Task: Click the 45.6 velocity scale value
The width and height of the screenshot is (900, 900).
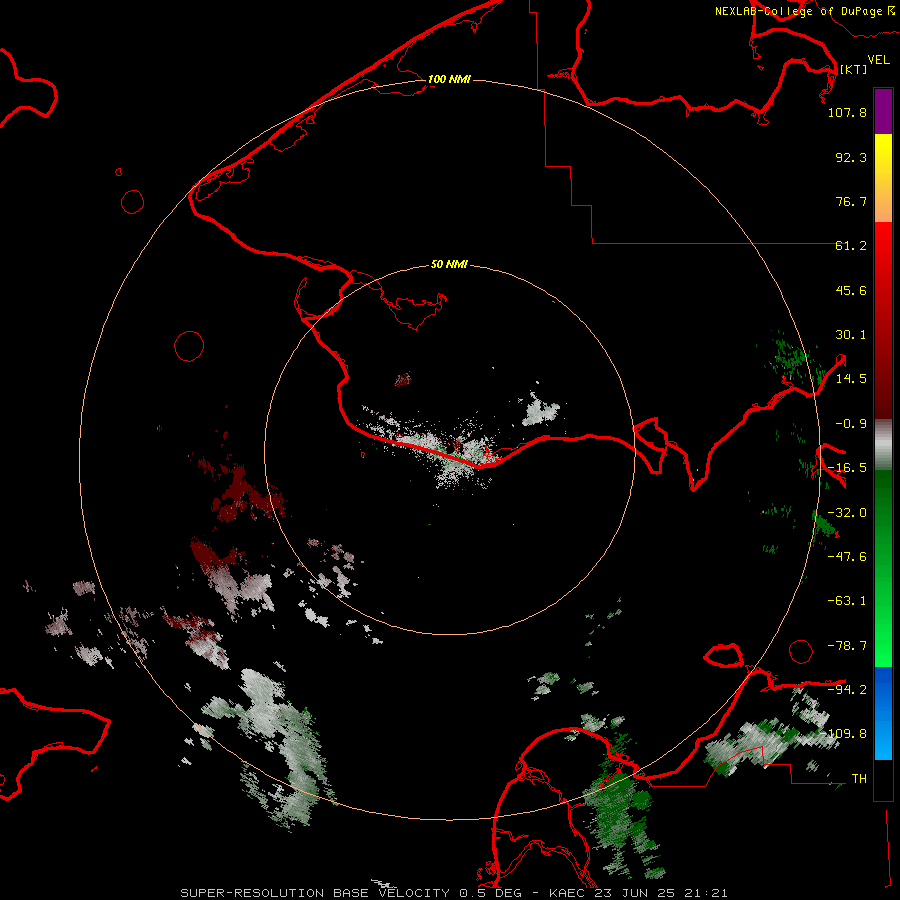Action: pos(851,290)
